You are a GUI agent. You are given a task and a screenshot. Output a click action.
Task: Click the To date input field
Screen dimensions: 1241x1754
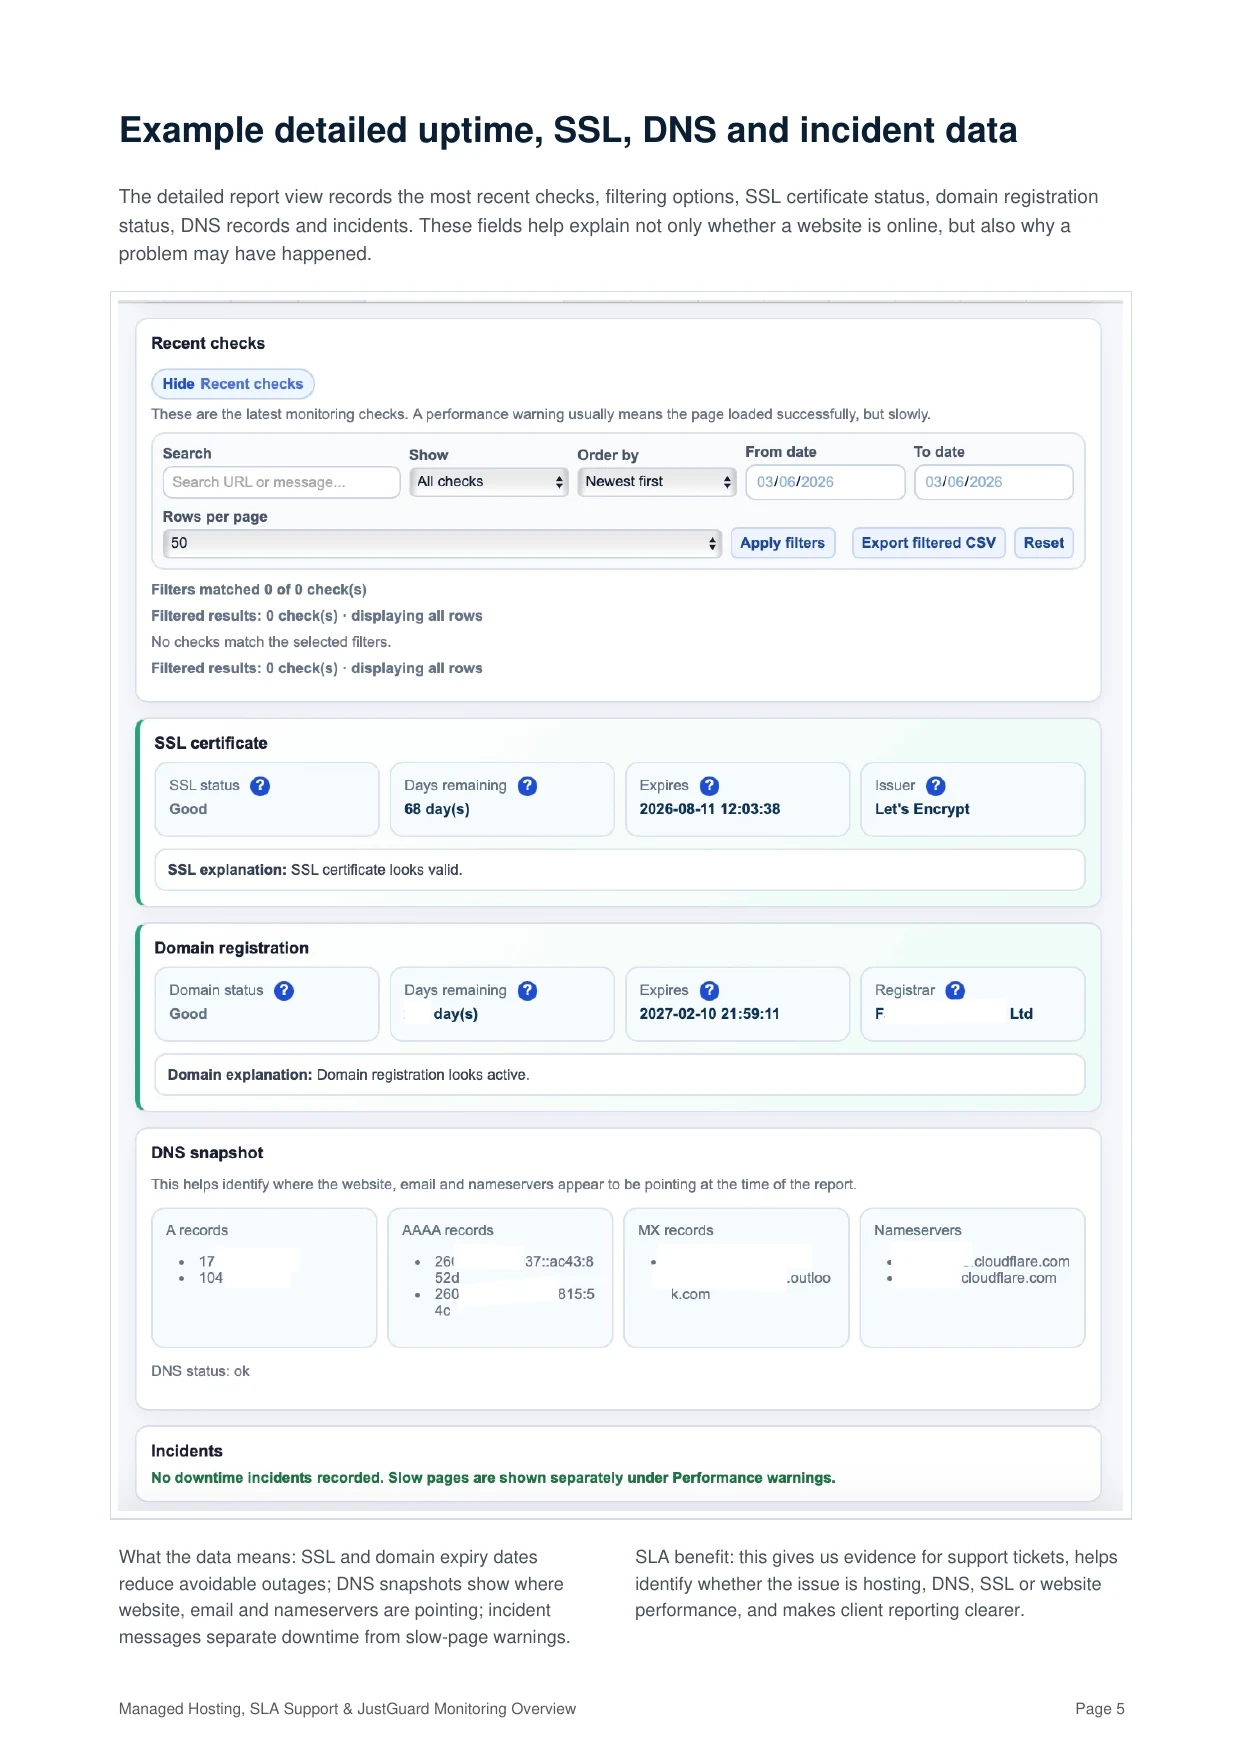click(994, 482)
